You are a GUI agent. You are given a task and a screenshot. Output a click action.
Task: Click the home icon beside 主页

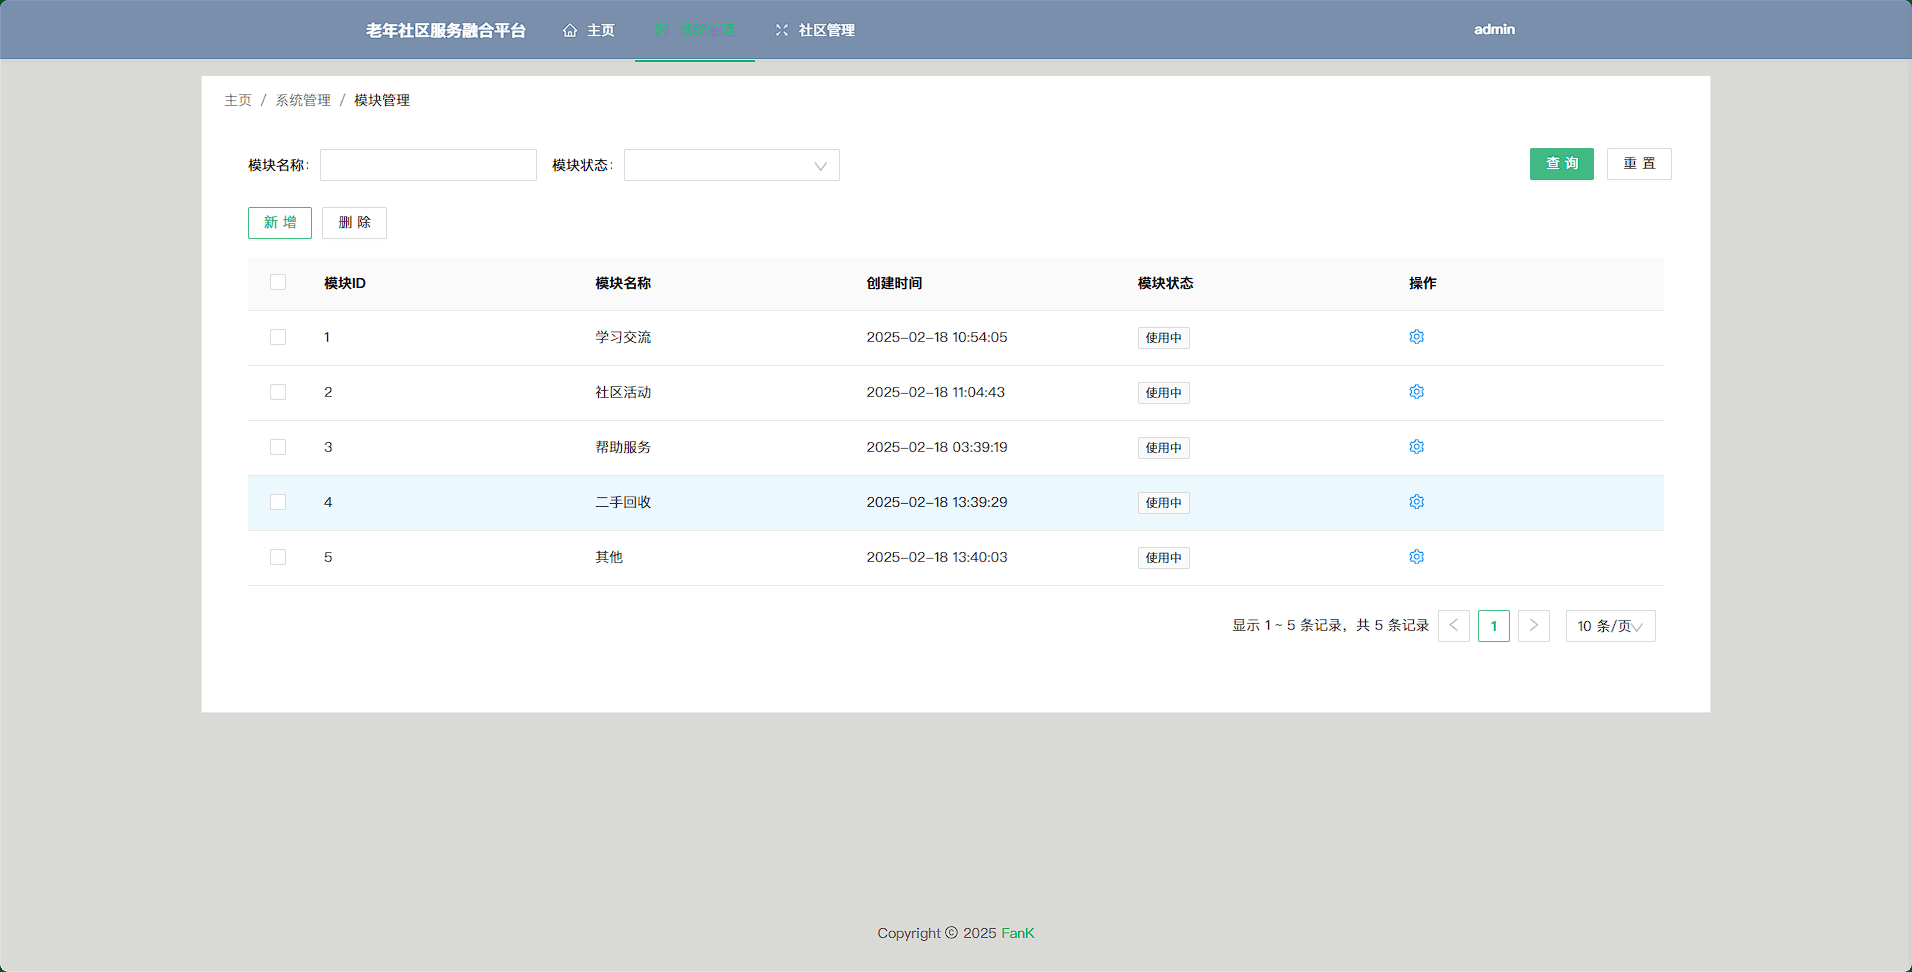click(570, 30)
